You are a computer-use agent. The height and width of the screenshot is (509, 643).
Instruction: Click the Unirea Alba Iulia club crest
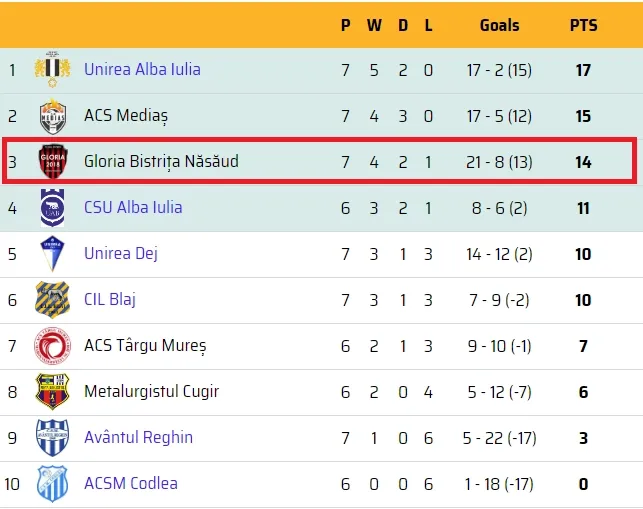point(52,69)
